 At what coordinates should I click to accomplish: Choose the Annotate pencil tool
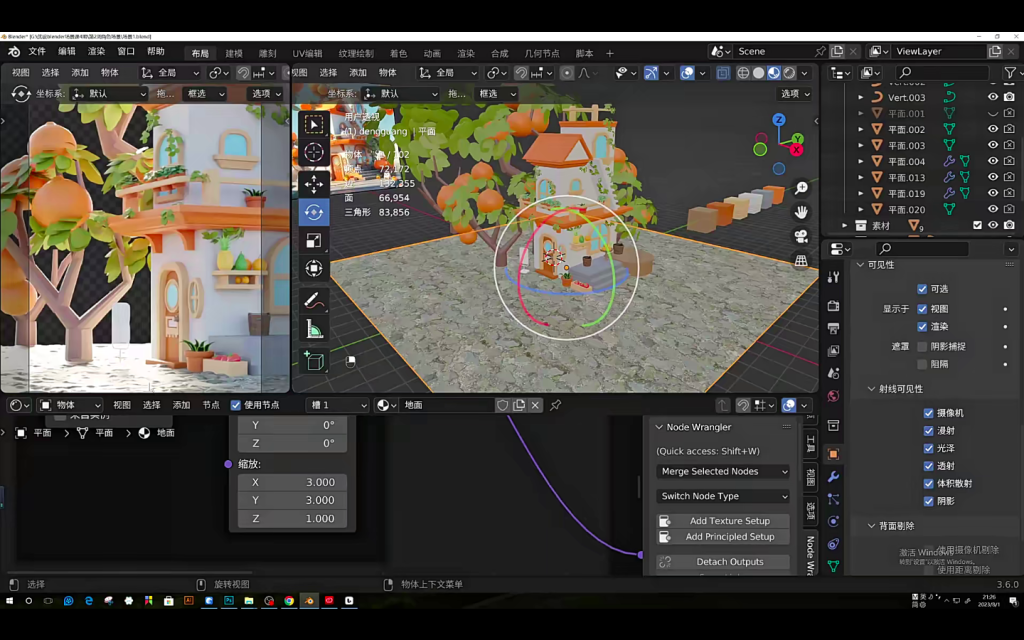pyautogui.click(x=314, y=300)
